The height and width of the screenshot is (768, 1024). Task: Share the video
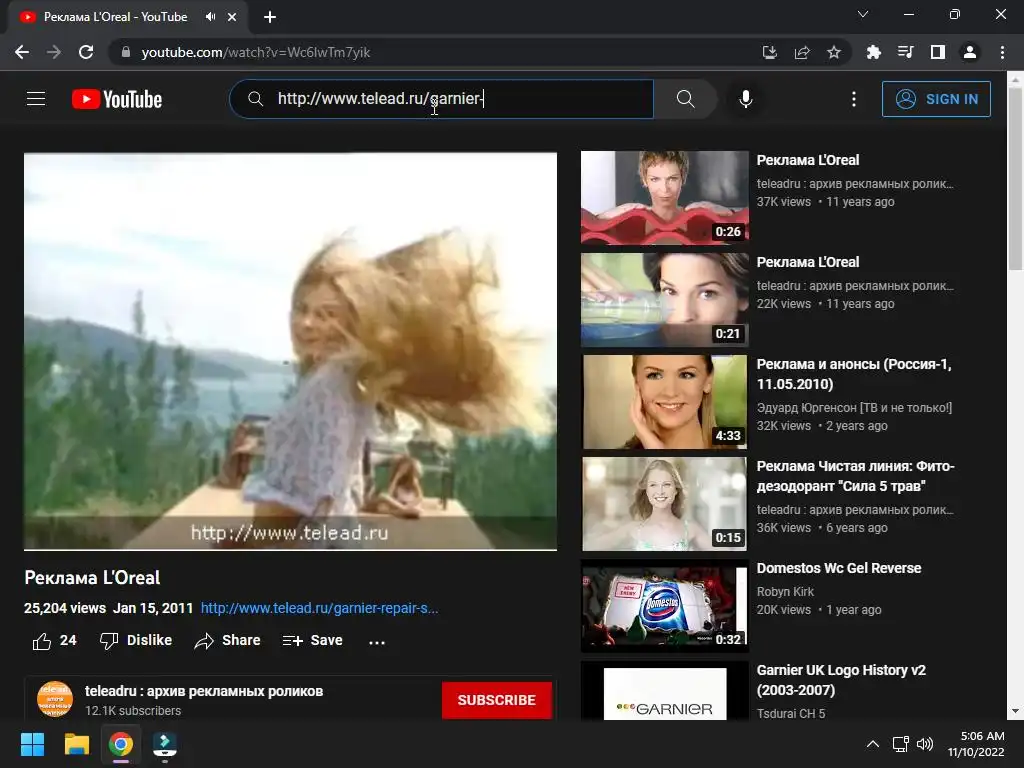227,641
